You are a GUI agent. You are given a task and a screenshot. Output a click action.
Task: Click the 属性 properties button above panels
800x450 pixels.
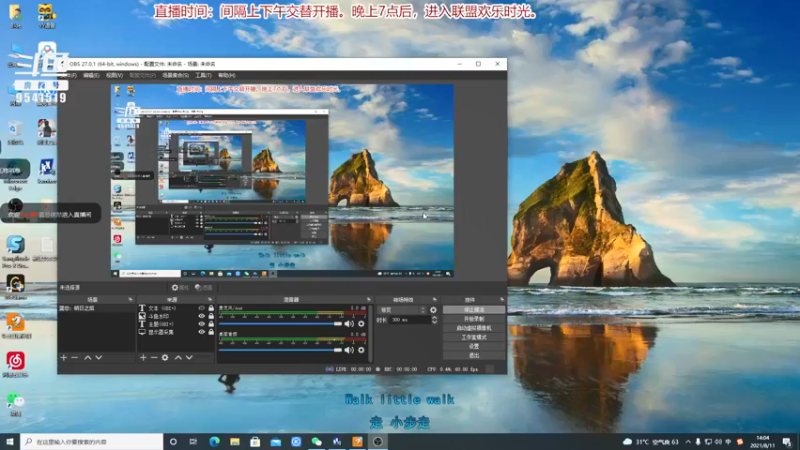pyautogui.click(x=180, y=288)
